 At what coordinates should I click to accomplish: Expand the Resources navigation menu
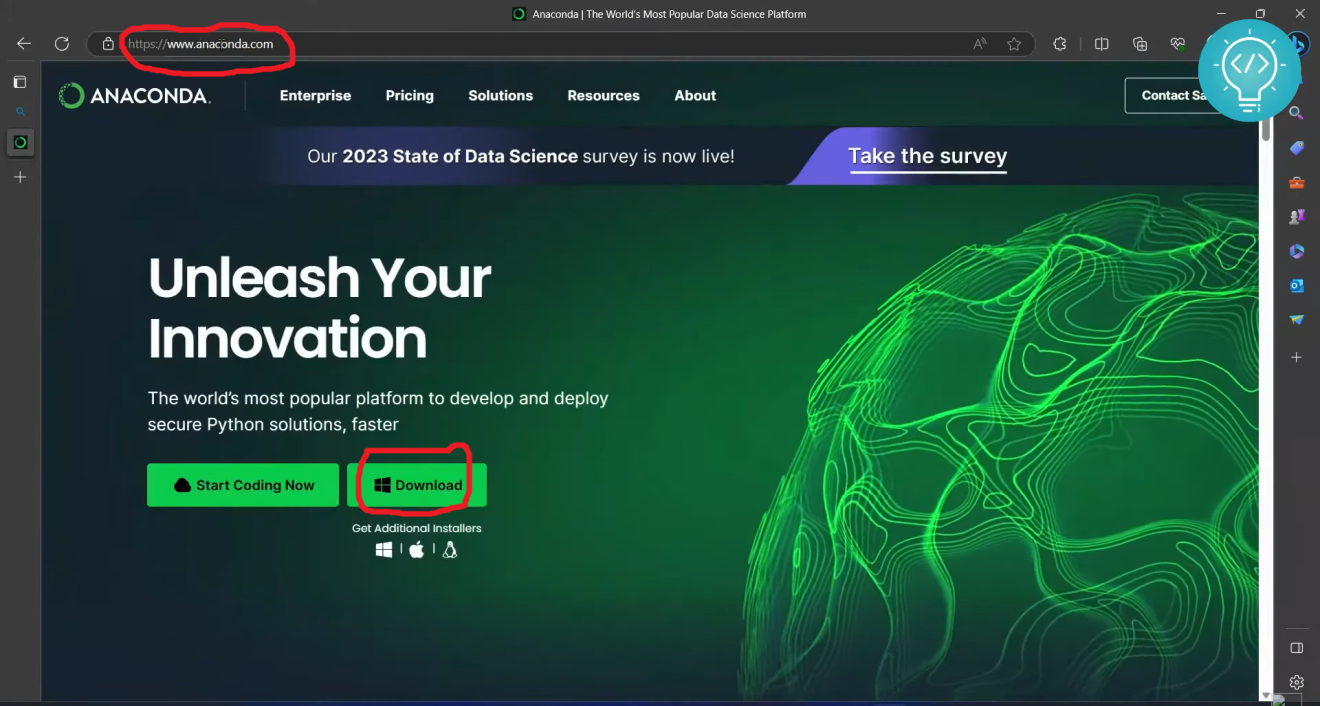(x=603, y=96)
